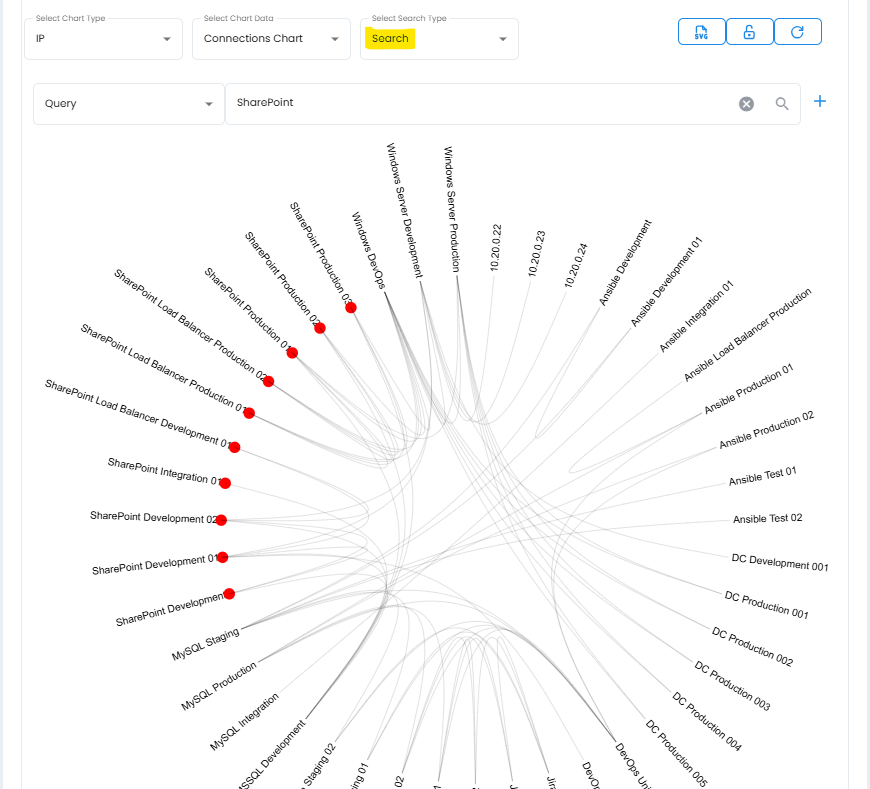Refresh the connections chart
Screen dimensions: 870x789
[797, 31]
